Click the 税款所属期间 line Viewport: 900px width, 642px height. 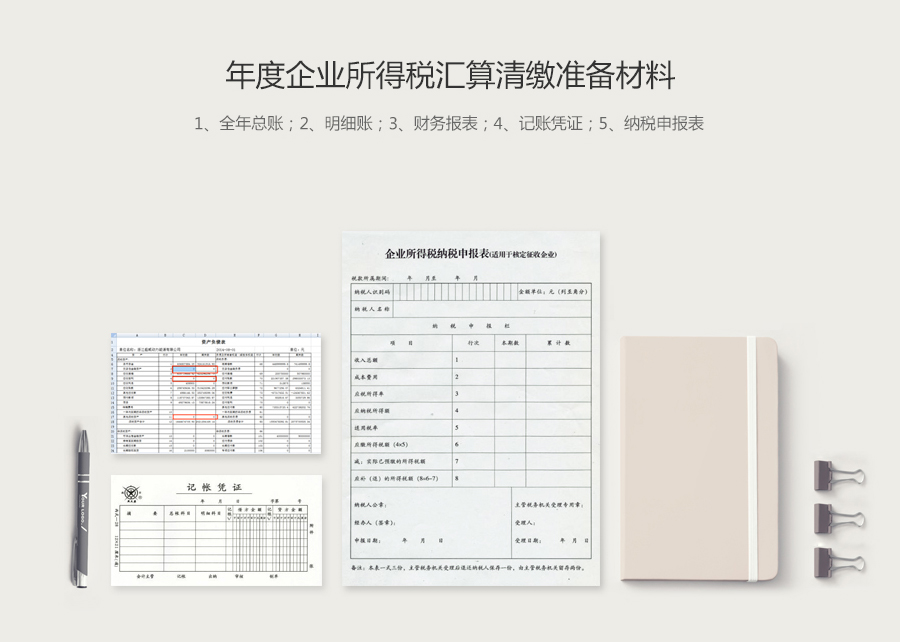tap(414, 278)
